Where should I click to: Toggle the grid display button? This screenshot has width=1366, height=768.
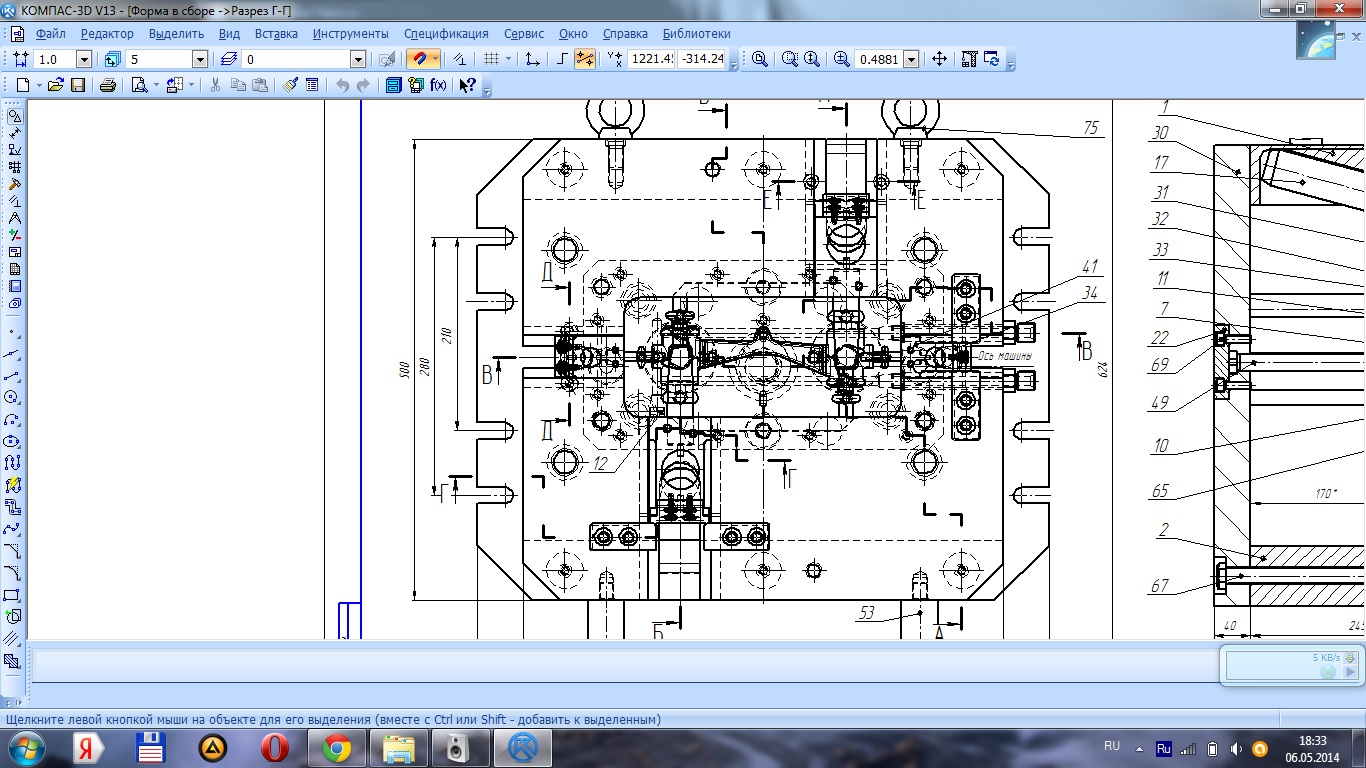point(490,59)
